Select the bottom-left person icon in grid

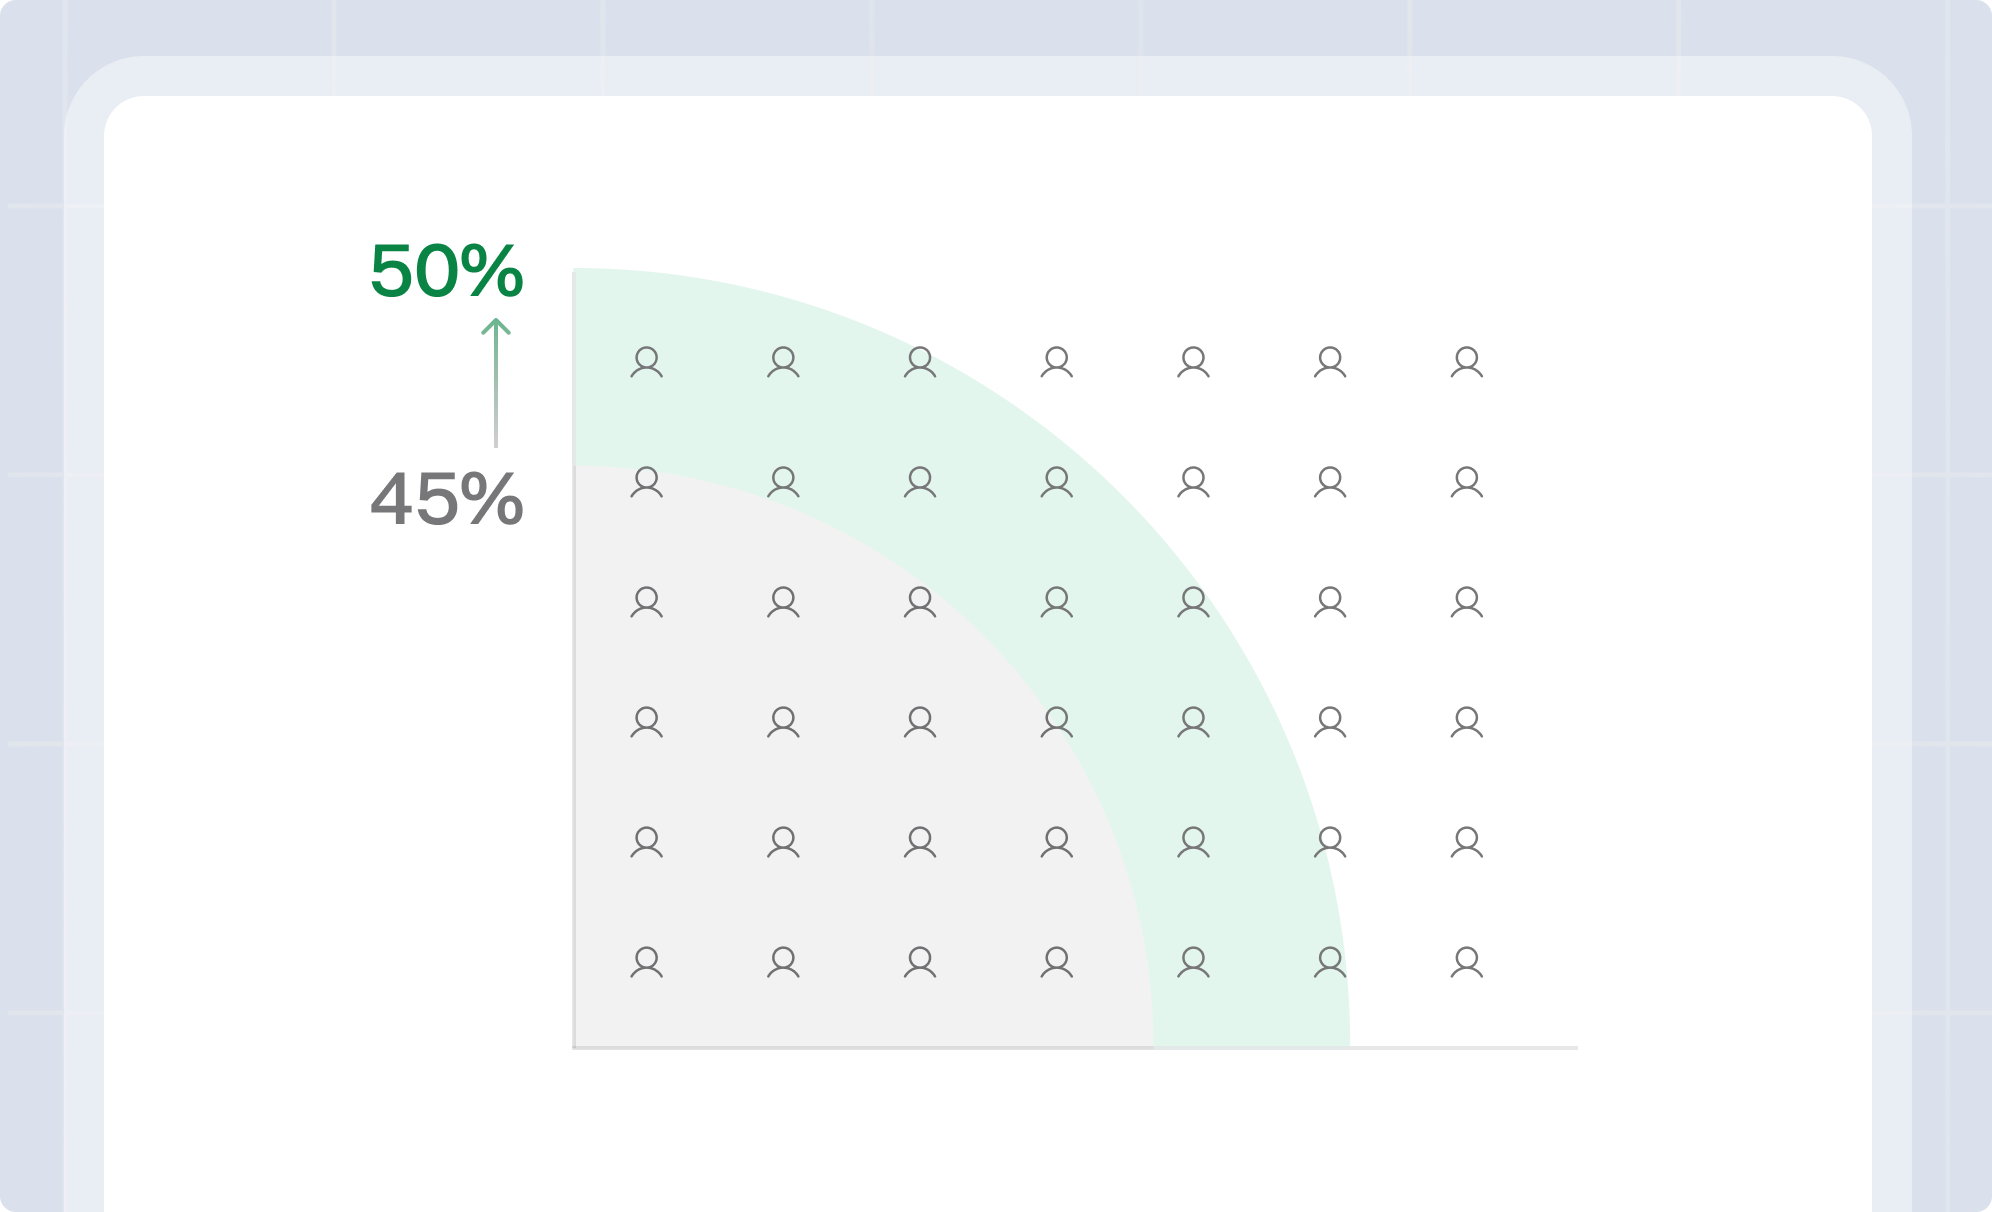point(647,962)
